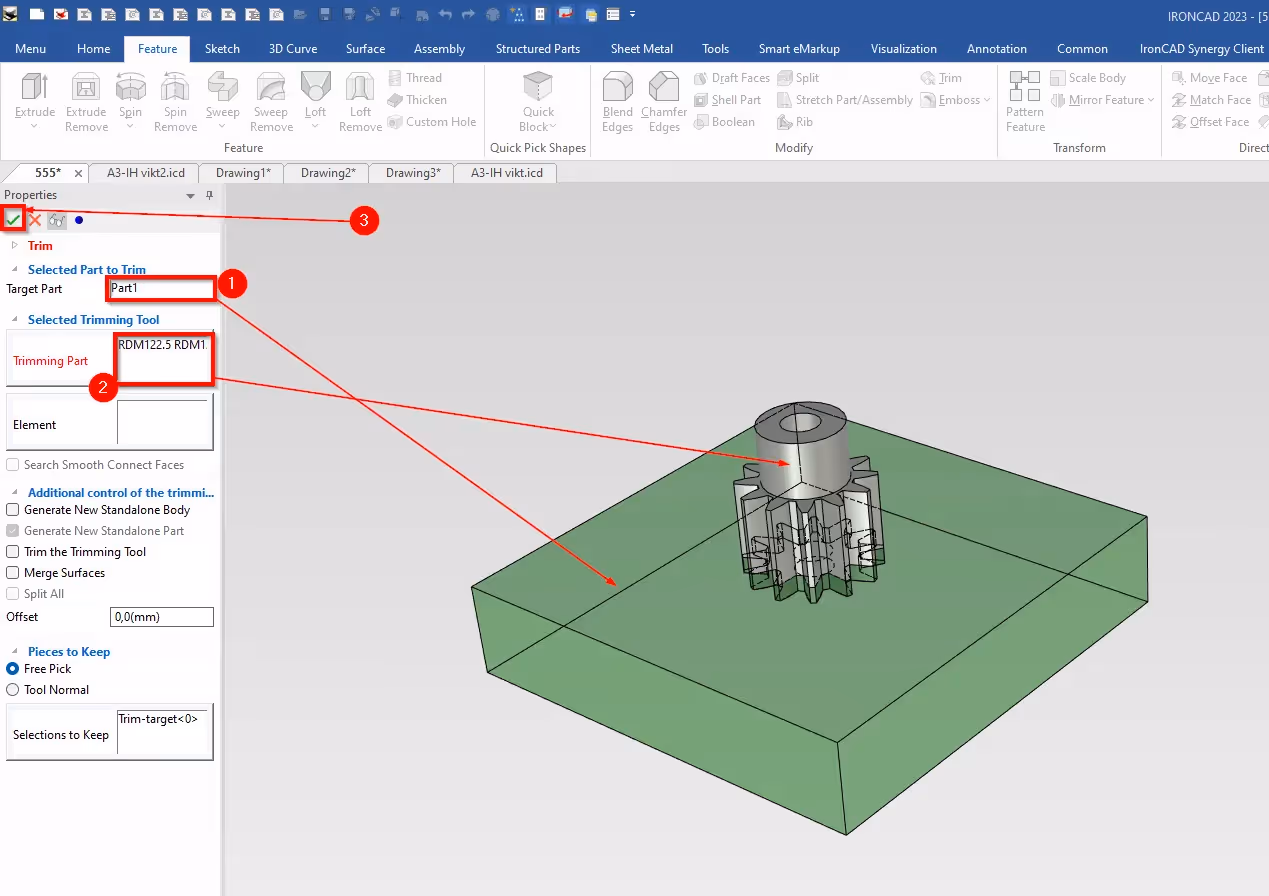1269x896 pixels.
Task: Select the Tool Normal radio button
Action: 13,689
